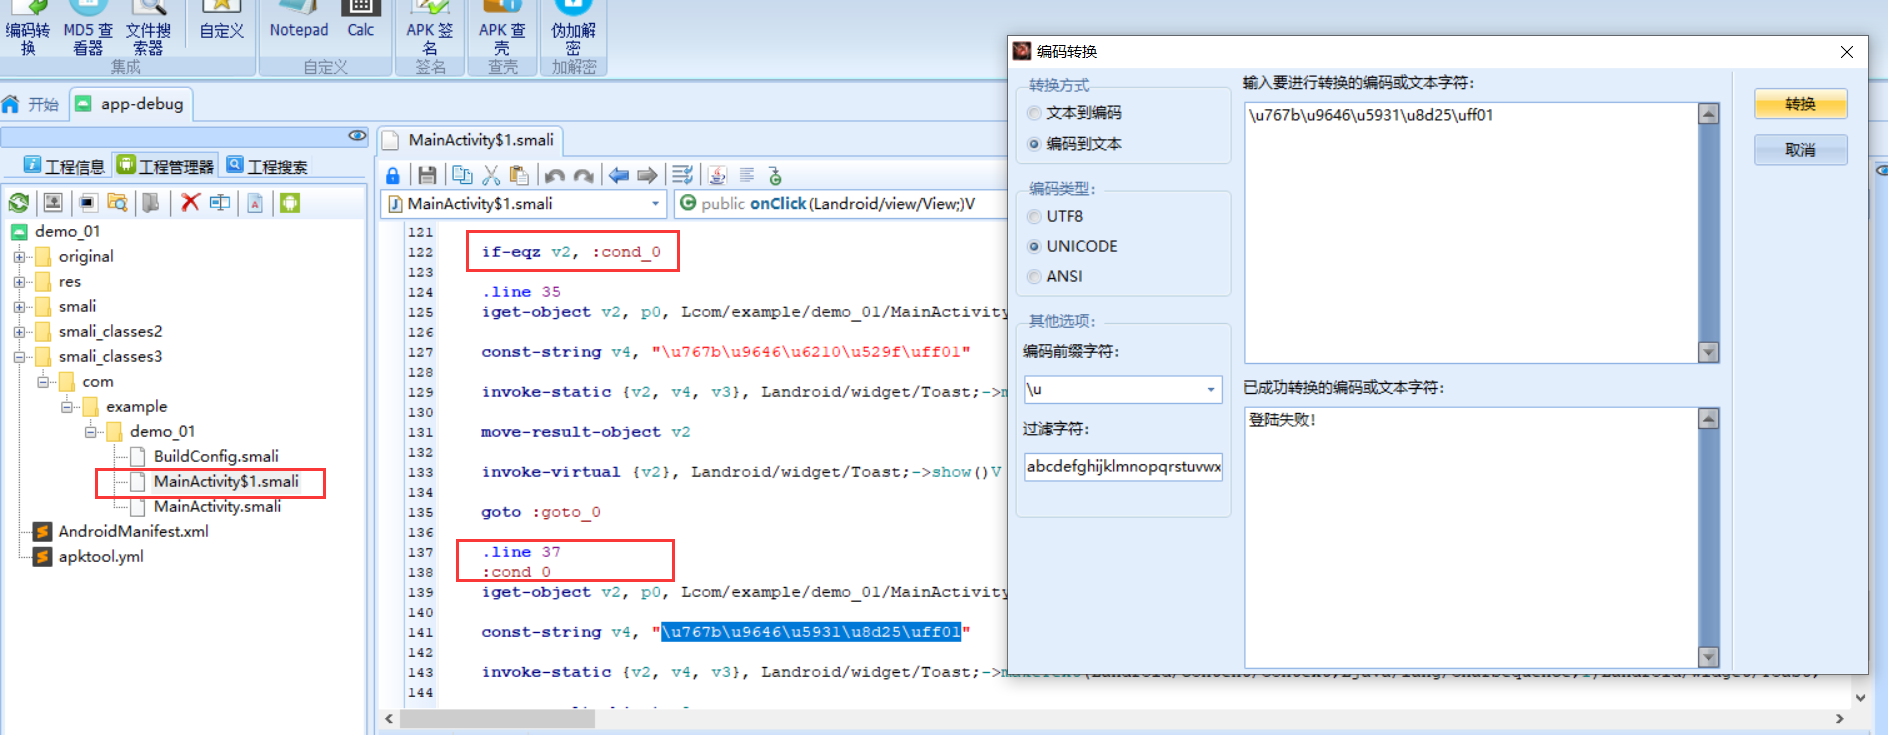The width and height of the screenshot is (1888, 735).
Task: Click input box scrollbar down arrow
Action: 1709,352
